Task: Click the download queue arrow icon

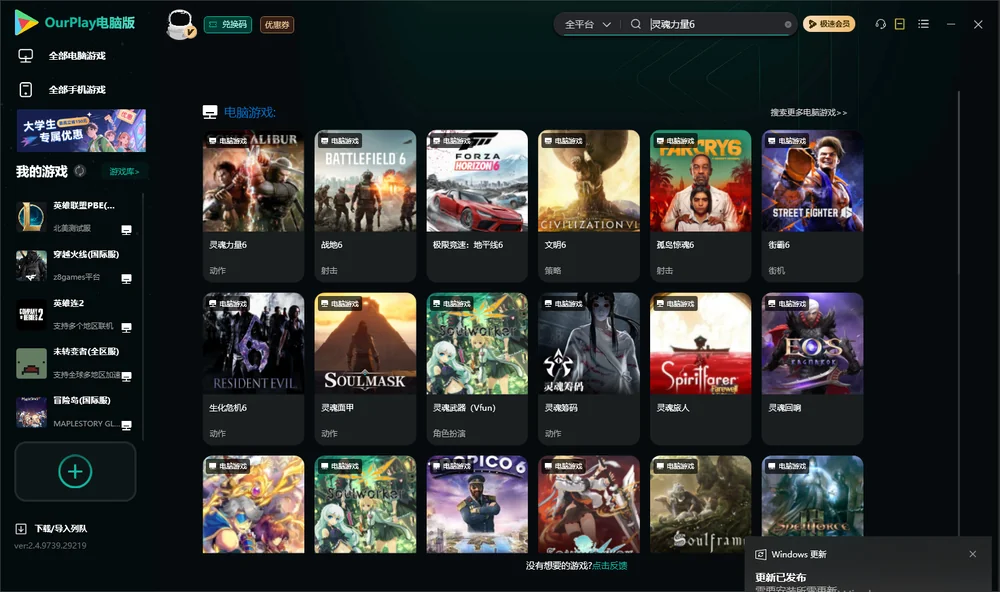Action: coord(21,528)
